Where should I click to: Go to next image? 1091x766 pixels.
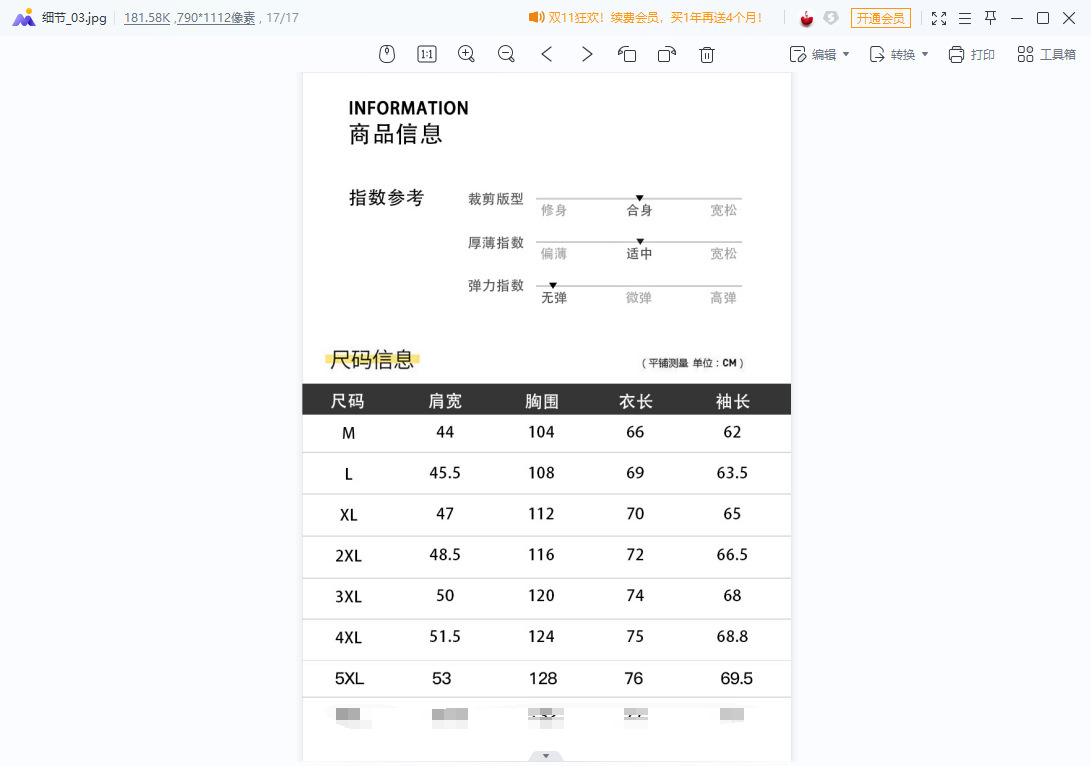(587, 54)
